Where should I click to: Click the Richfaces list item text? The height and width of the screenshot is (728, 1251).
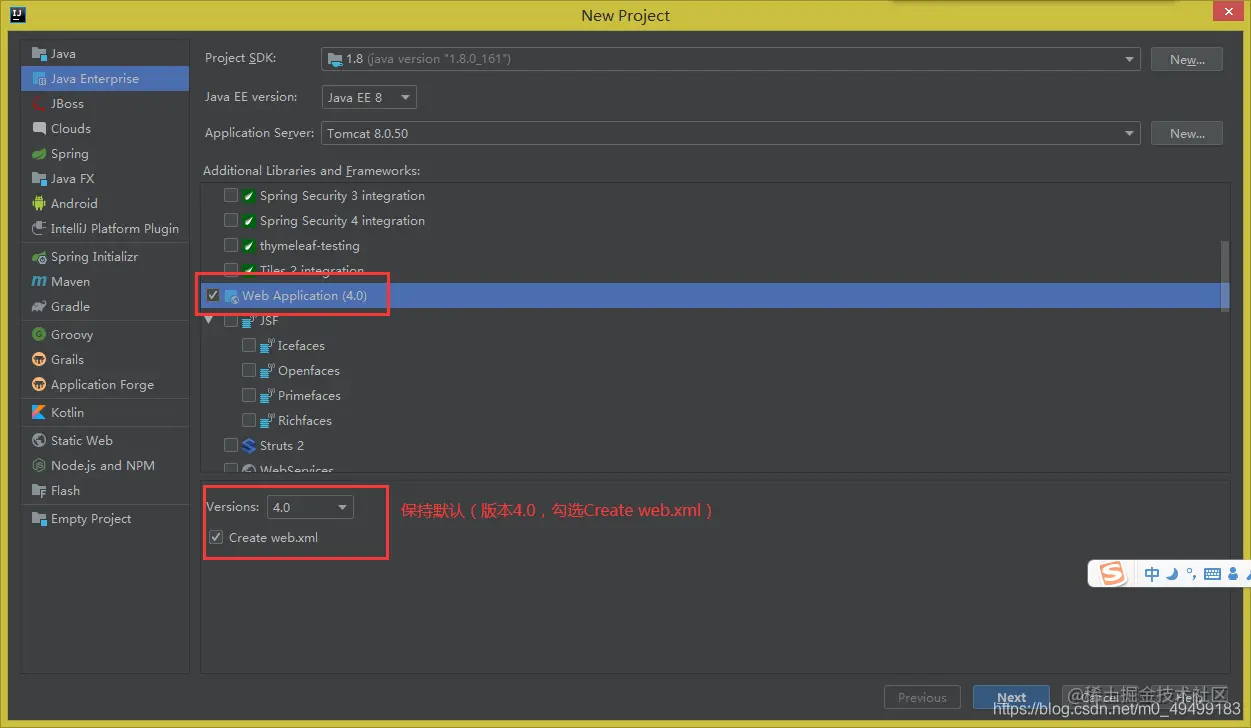(305, 421)
